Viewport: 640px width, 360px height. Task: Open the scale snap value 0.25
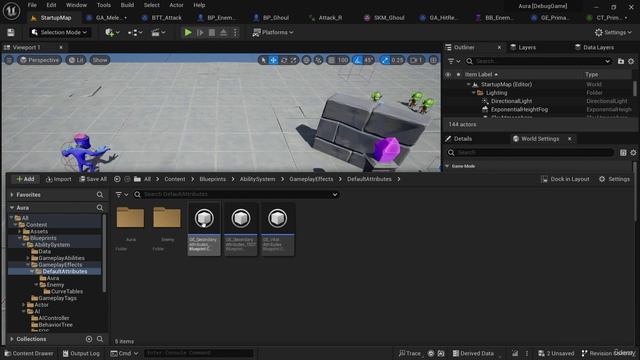click(x=397, y=60)
